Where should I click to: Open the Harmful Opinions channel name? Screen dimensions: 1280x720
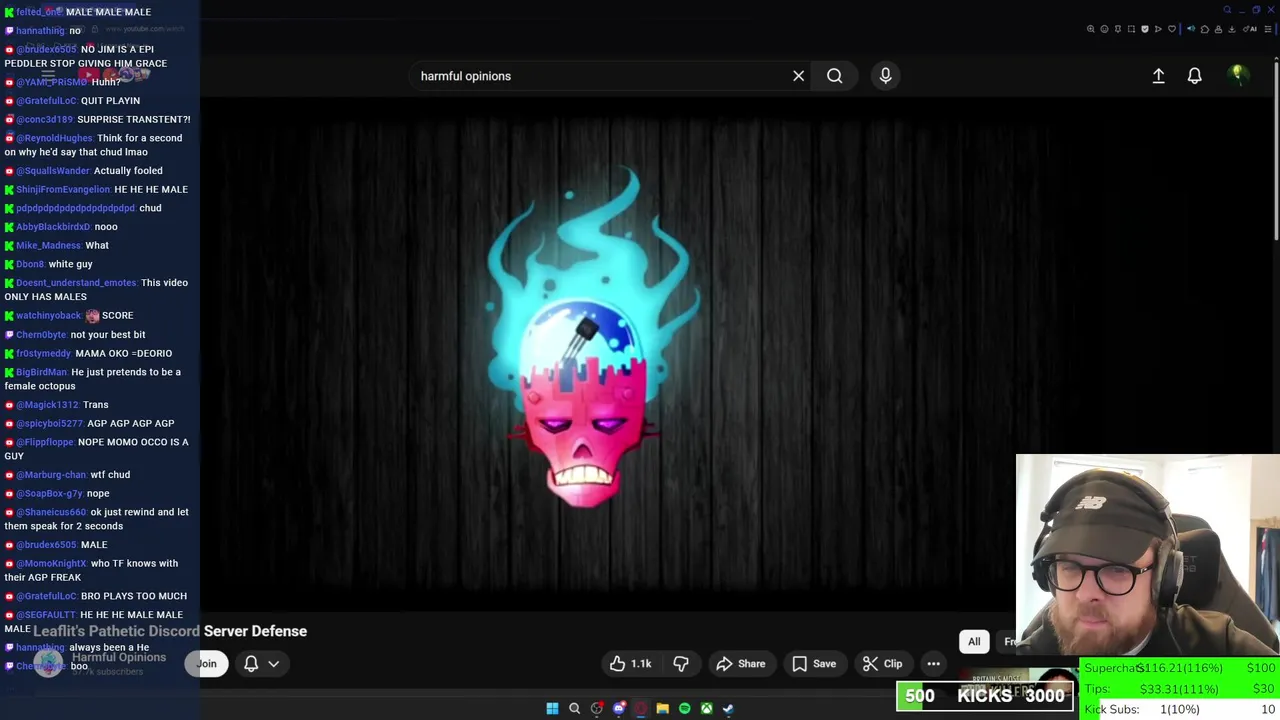coord(119,657)
